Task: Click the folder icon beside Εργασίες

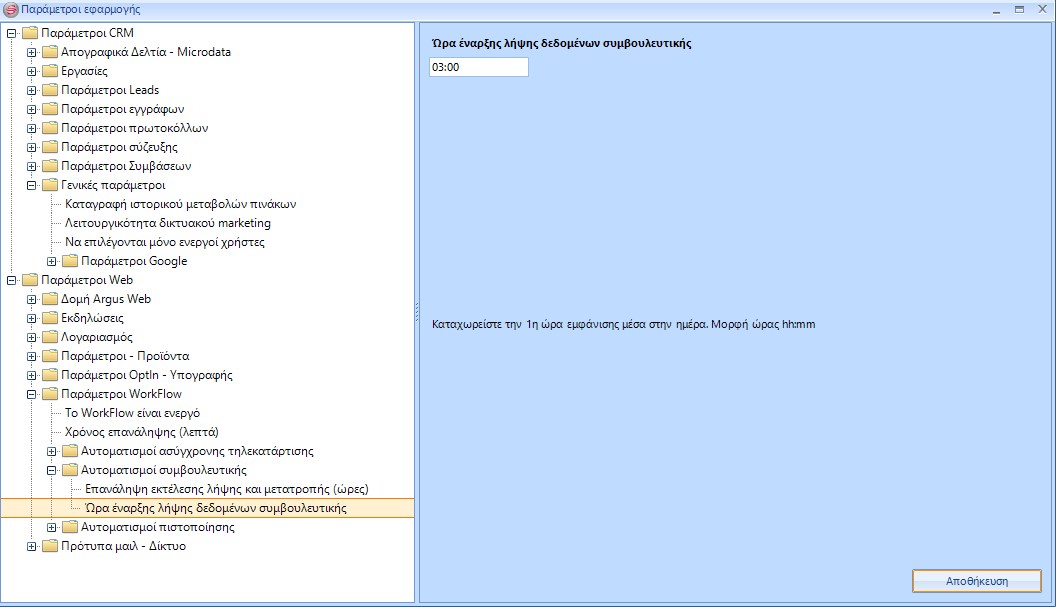Action: click(x=49, y=71)
